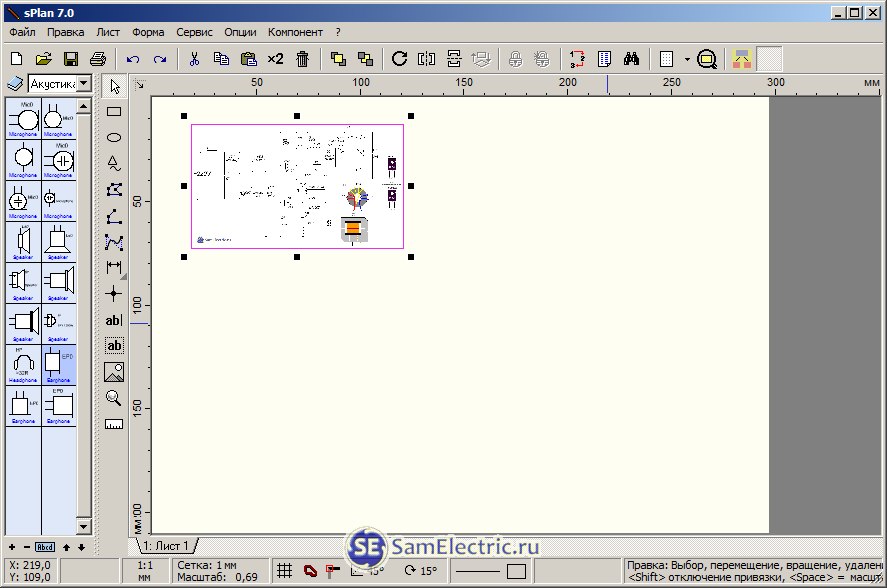Paste from the clipboard with the toolbar icon
This screenshot has width=887, height=588.
[x=248, y=59]
